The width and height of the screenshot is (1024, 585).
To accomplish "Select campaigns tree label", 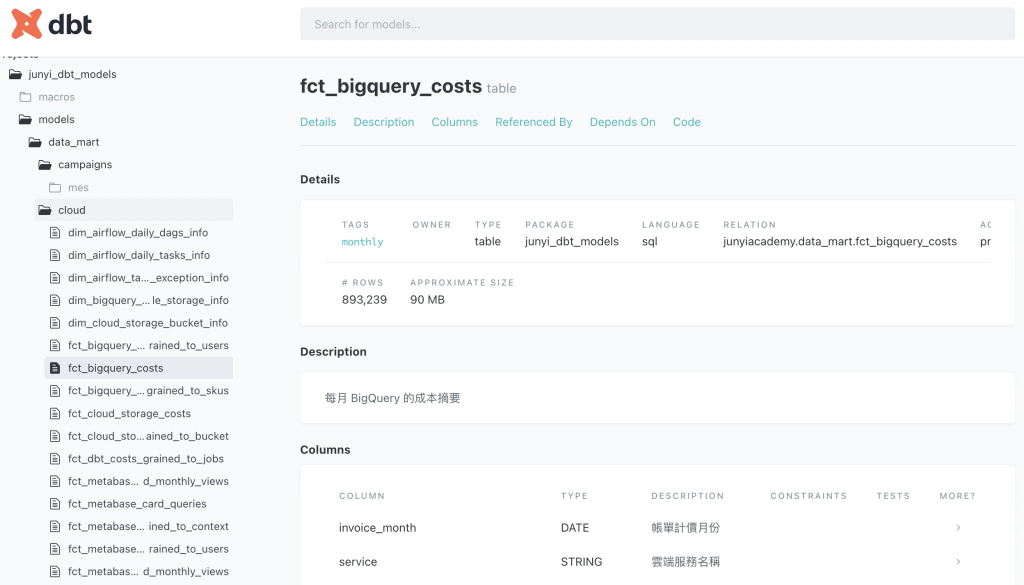I will 85,165.
